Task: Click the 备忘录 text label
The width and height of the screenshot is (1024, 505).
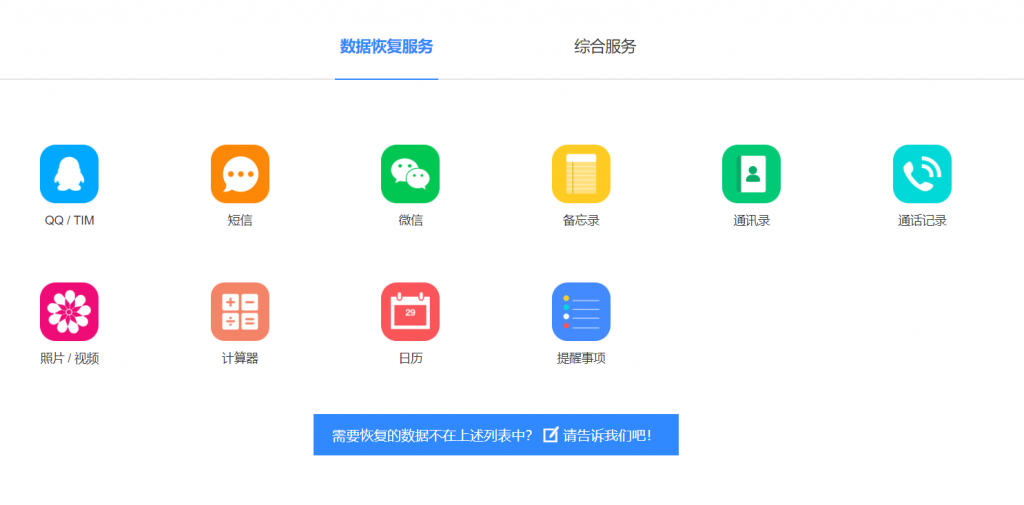Action: click(581, 221)
